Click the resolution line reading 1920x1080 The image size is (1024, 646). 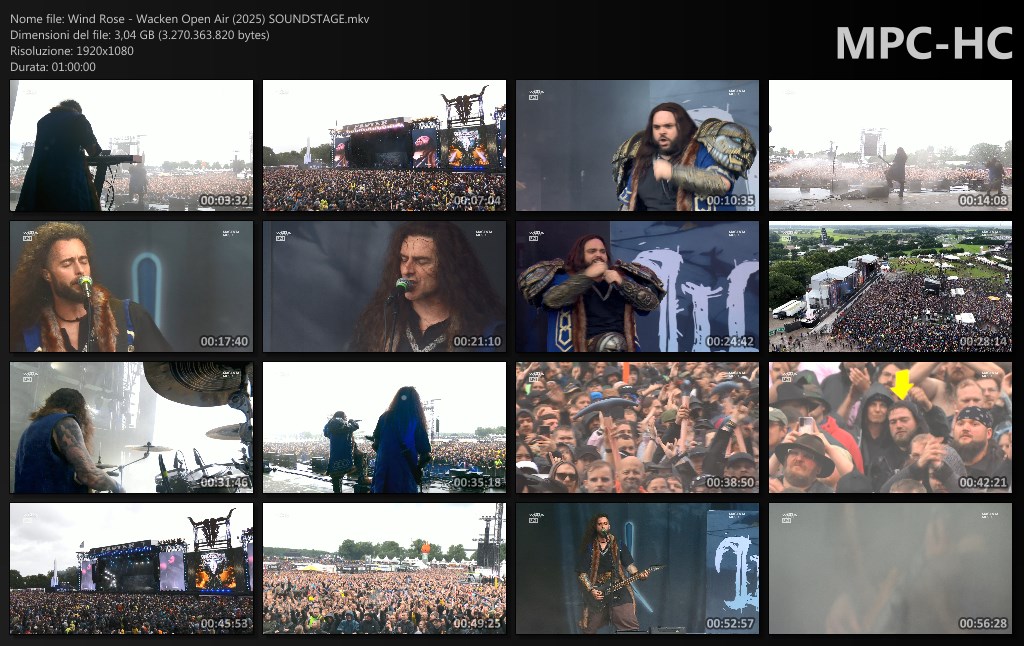click(72, 51)
